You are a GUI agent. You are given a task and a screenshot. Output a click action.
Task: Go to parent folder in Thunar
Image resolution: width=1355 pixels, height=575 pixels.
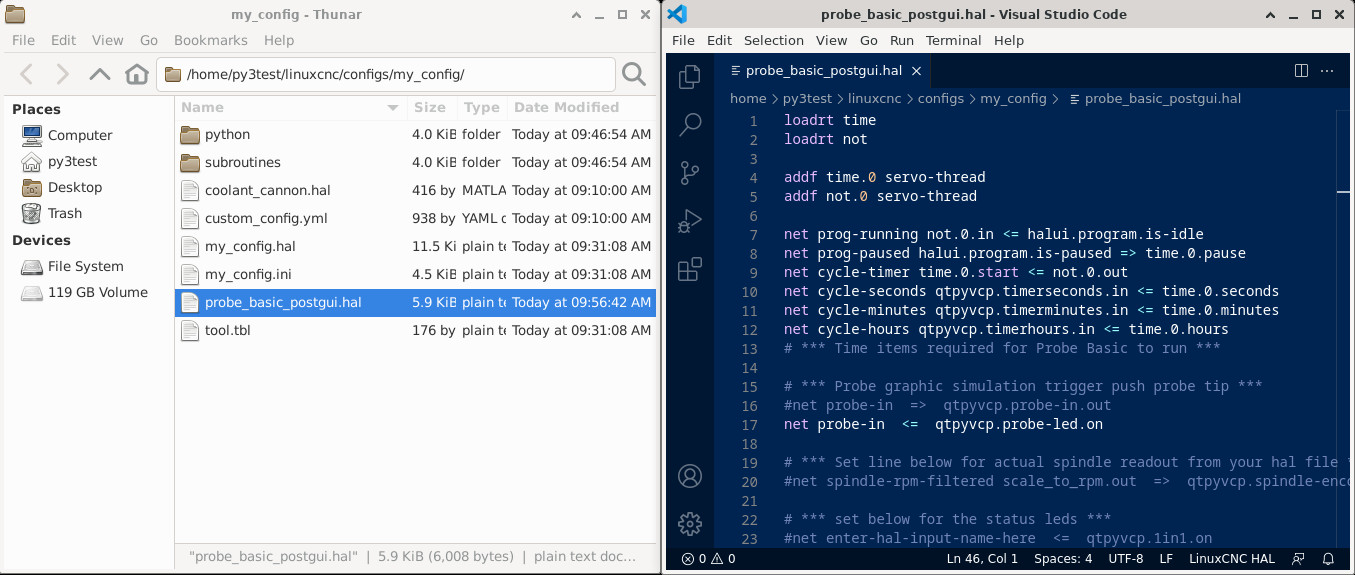click(x=99, y=74)
